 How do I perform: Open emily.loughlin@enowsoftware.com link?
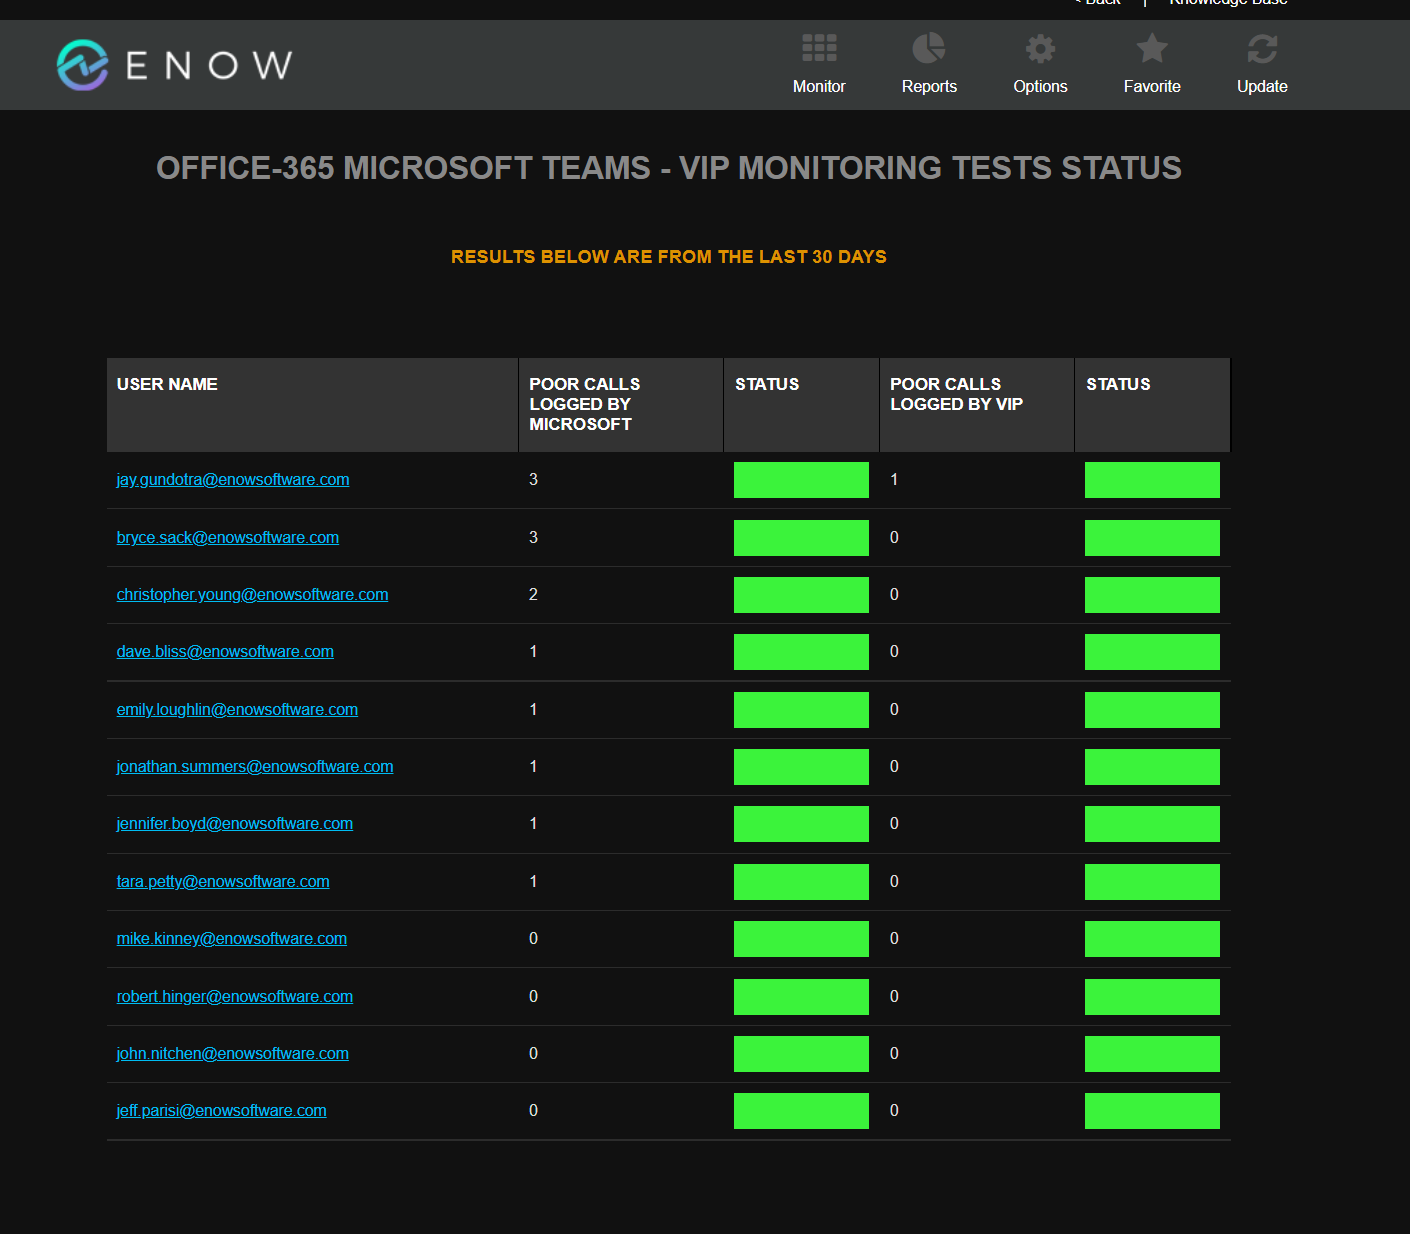pyautogui.click(x=237, y=709)
